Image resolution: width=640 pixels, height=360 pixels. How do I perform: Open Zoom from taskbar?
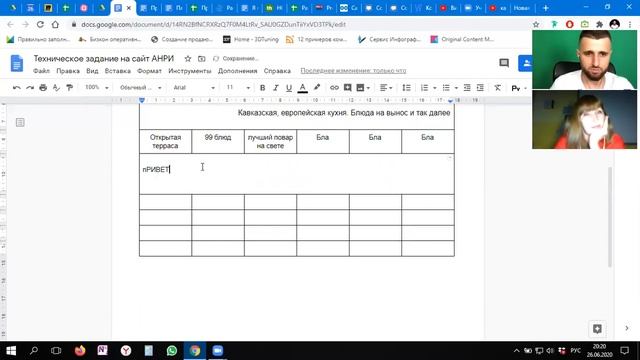click(218, 351)
